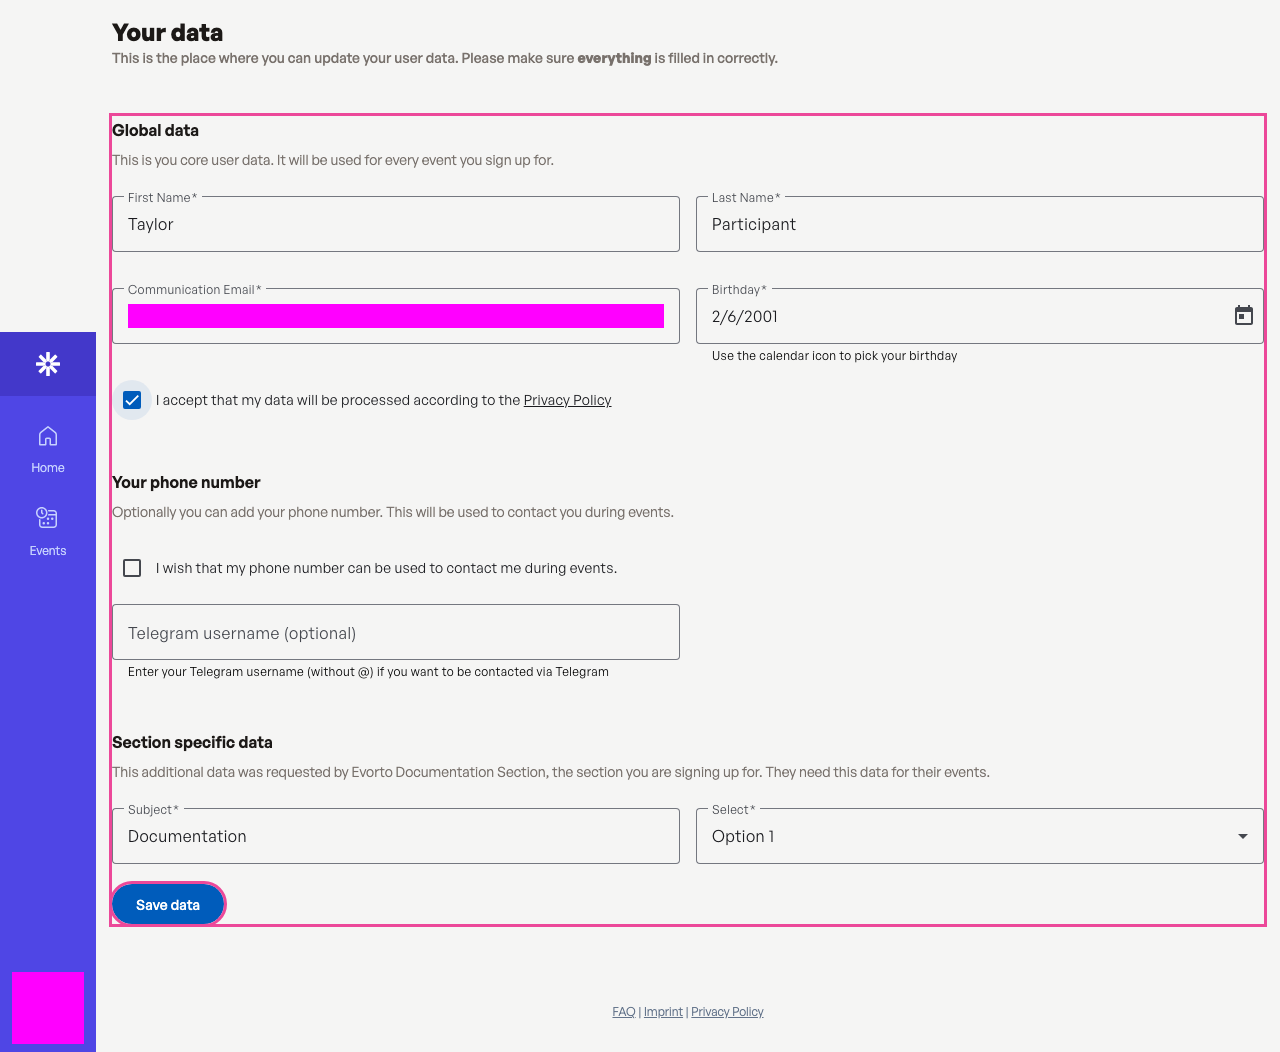
Task: Click the asterisk logo icon in sidebar
Action: [48, 364]
